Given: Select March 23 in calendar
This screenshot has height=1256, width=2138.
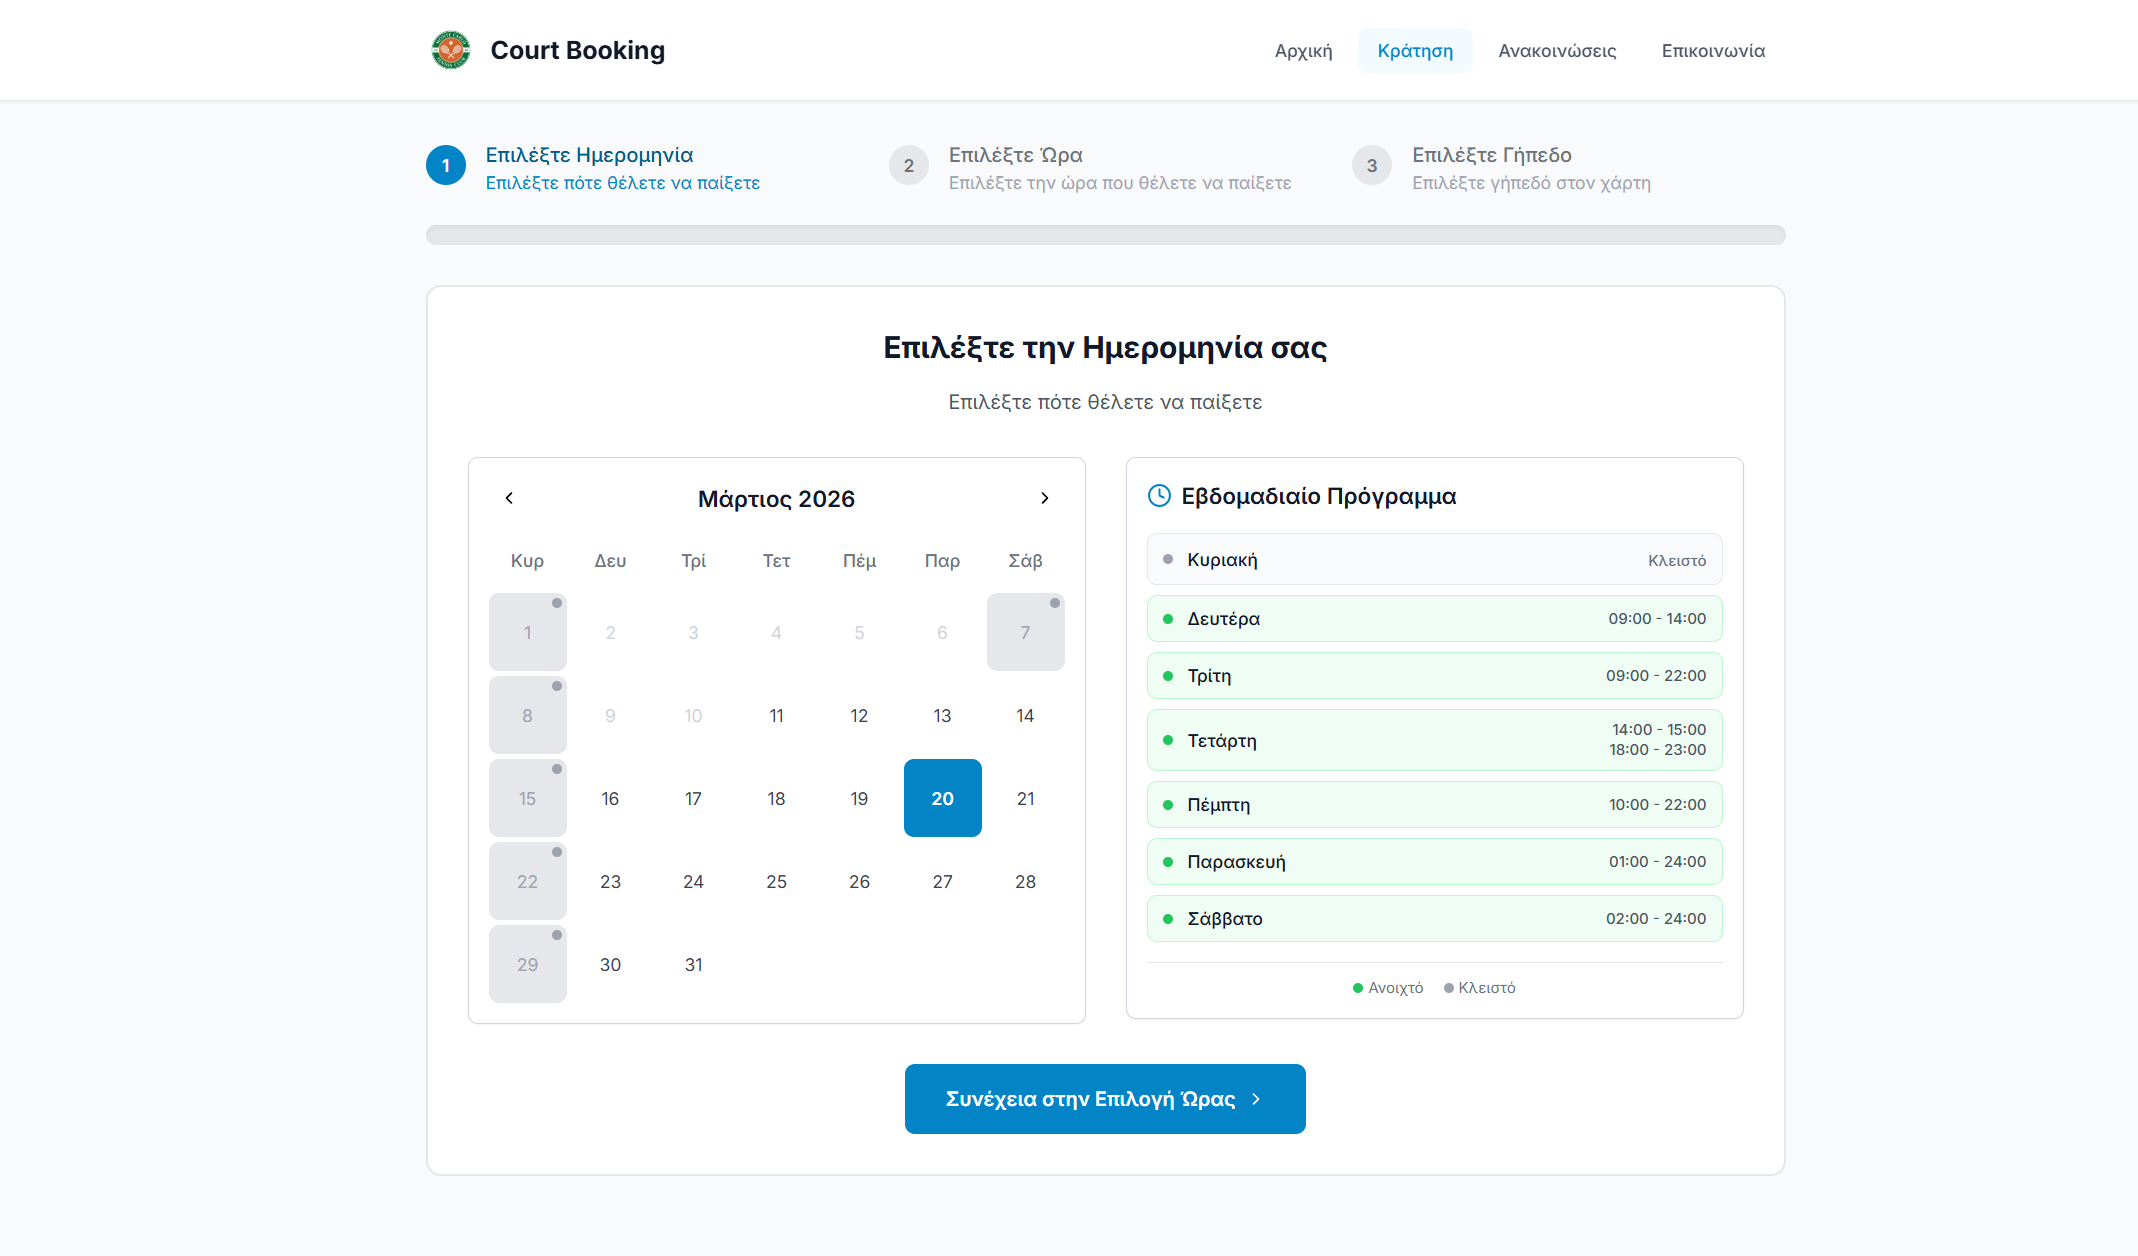Looking at the screenshot, I should (610, 881).
